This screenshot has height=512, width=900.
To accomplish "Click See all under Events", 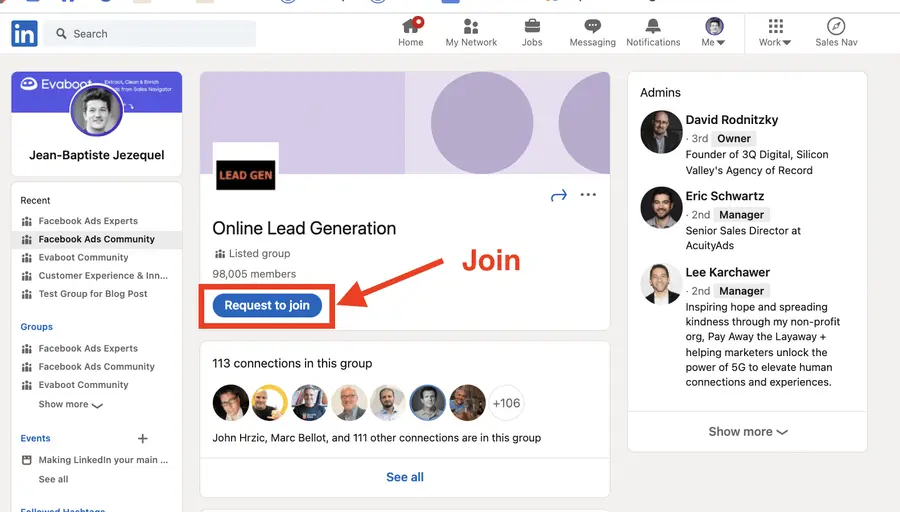I will (53, 479).
